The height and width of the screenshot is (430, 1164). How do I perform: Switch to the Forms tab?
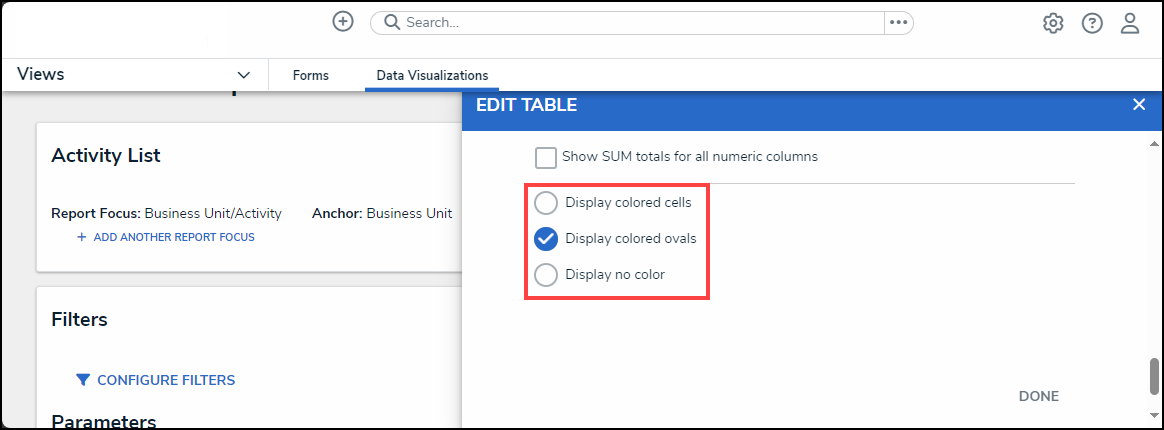[310, 75]
